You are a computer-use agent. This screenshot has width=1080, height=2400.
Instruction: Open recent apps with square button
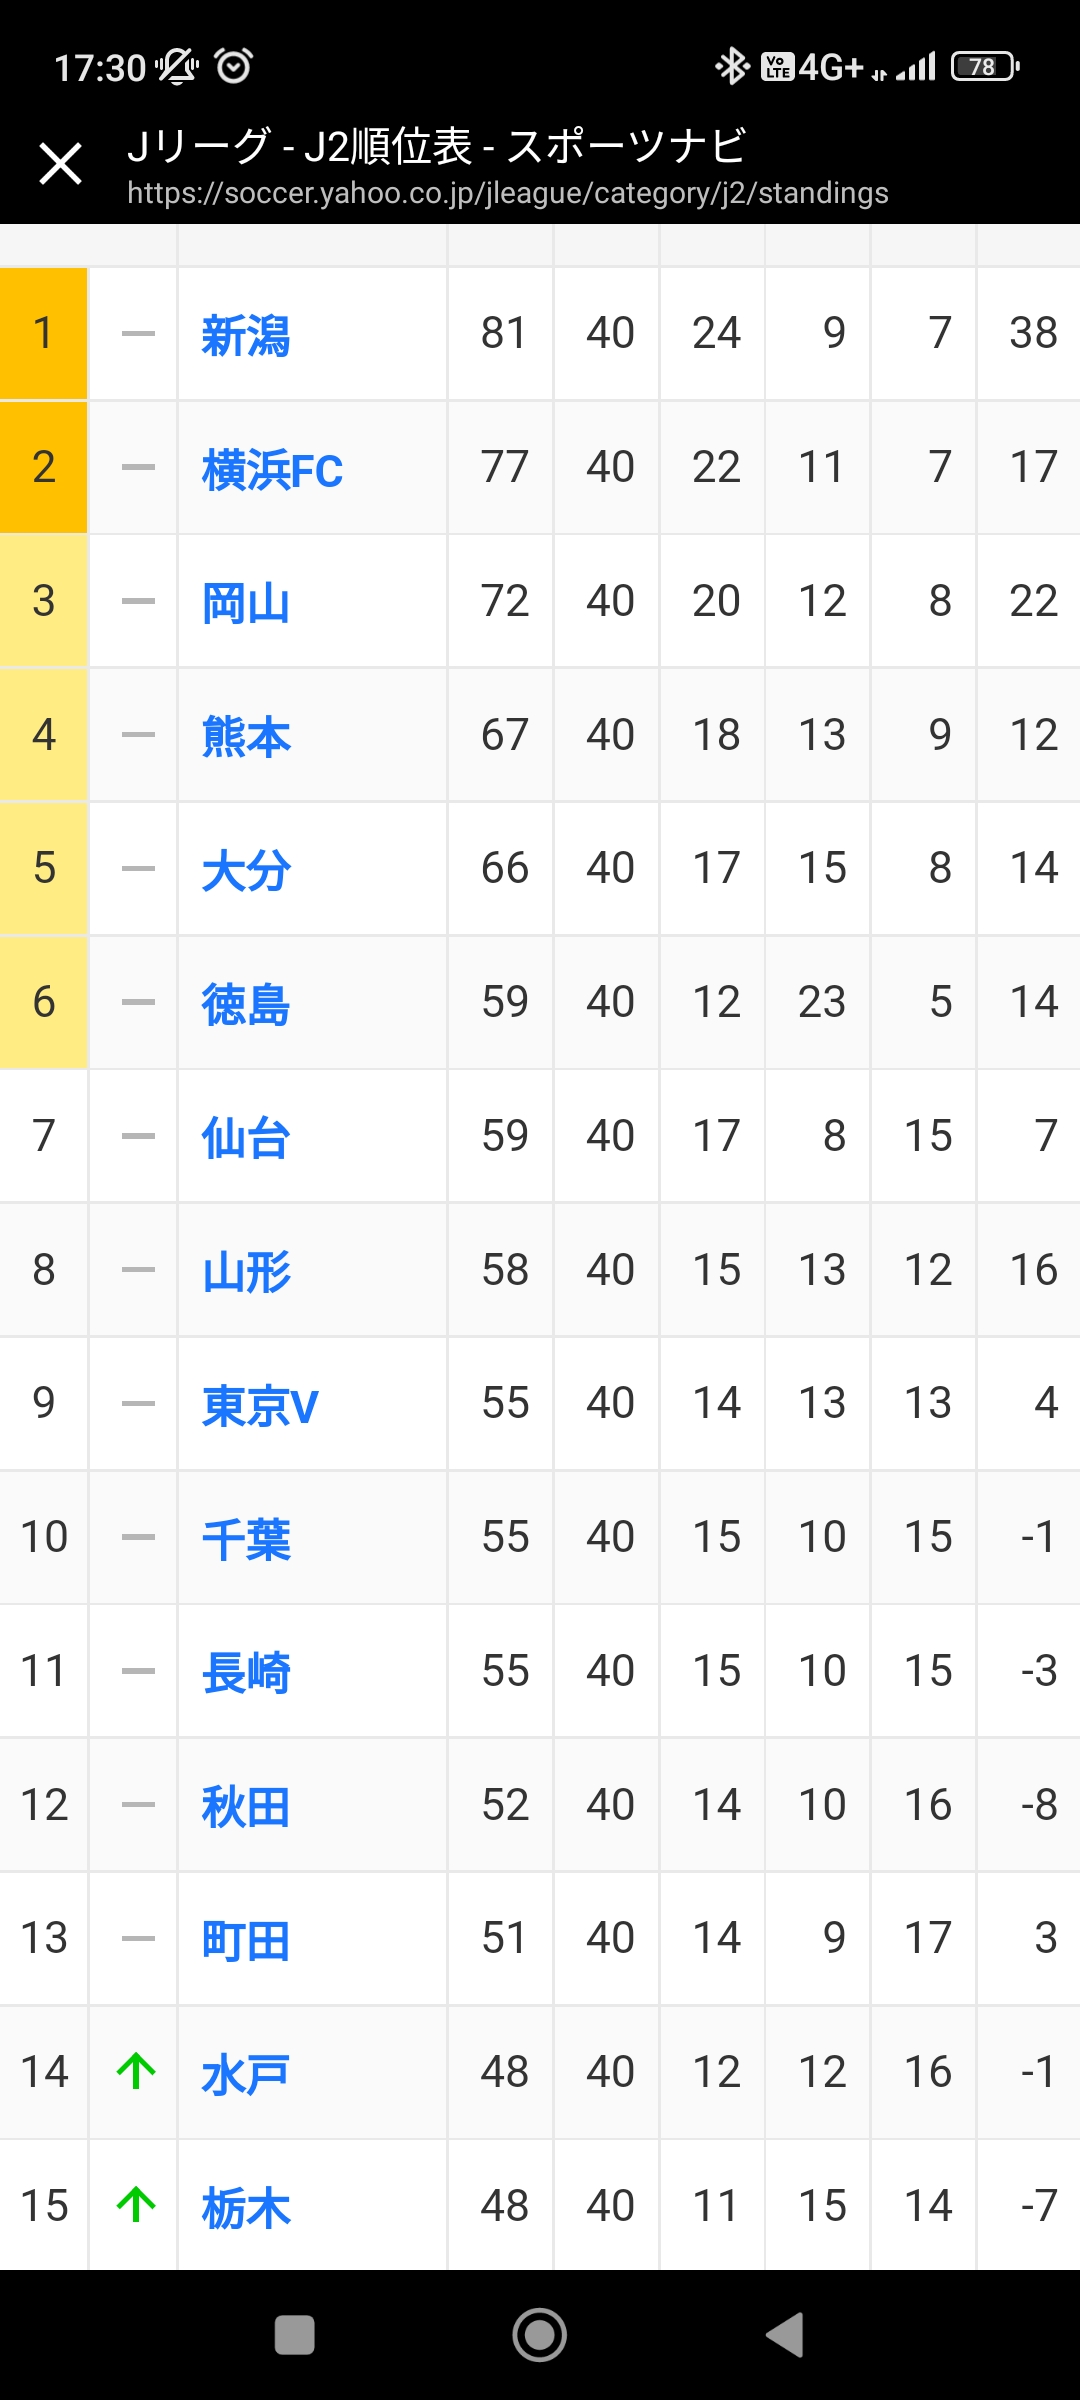click(x=295, y=2336)
